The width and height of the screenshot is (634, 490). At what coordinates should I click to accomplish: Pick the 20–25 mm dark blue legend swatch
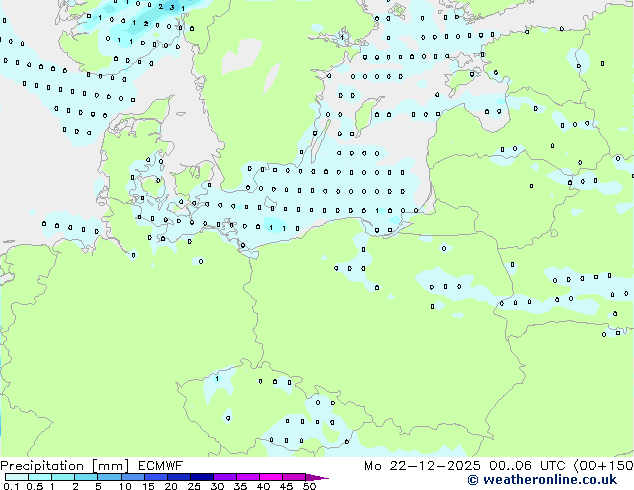[178, 477]
